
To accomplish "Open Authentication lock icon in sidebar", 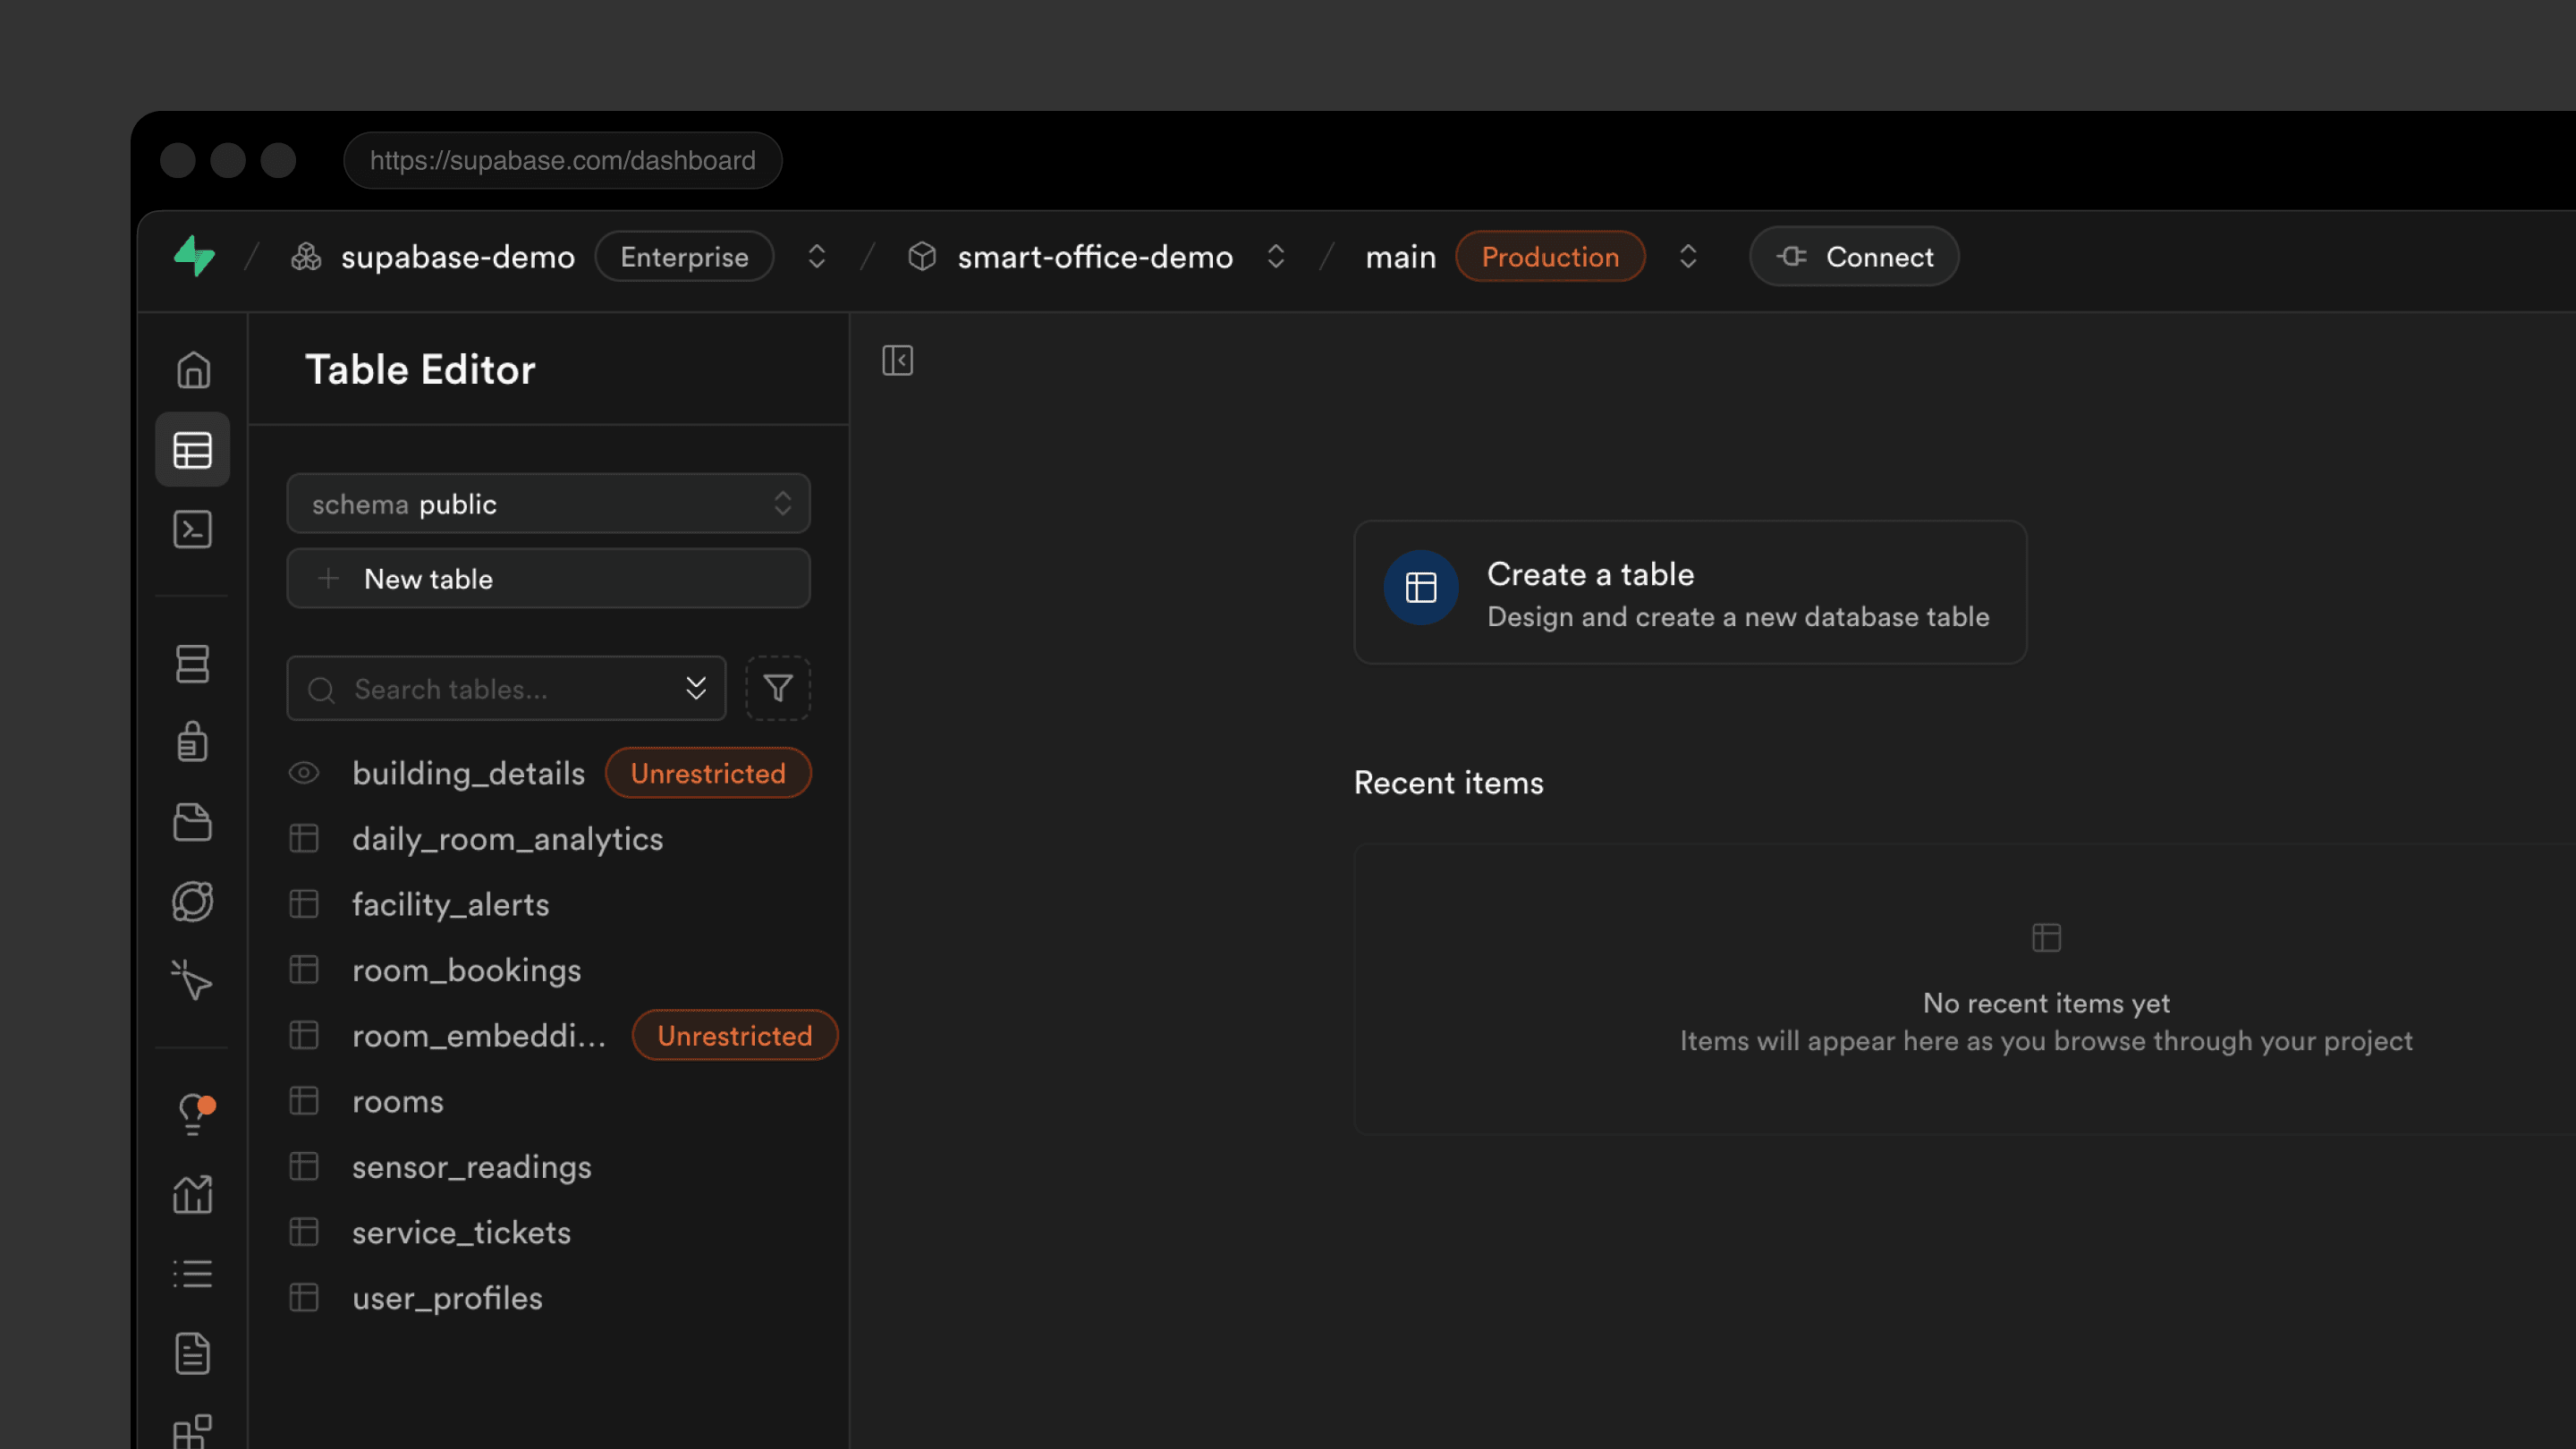I will tap(192, 742).
